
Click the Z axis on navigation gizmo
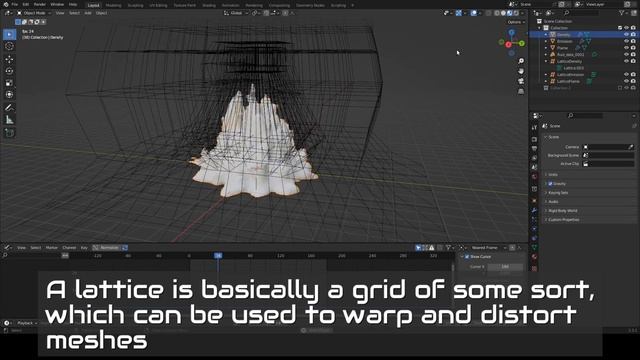511,32
